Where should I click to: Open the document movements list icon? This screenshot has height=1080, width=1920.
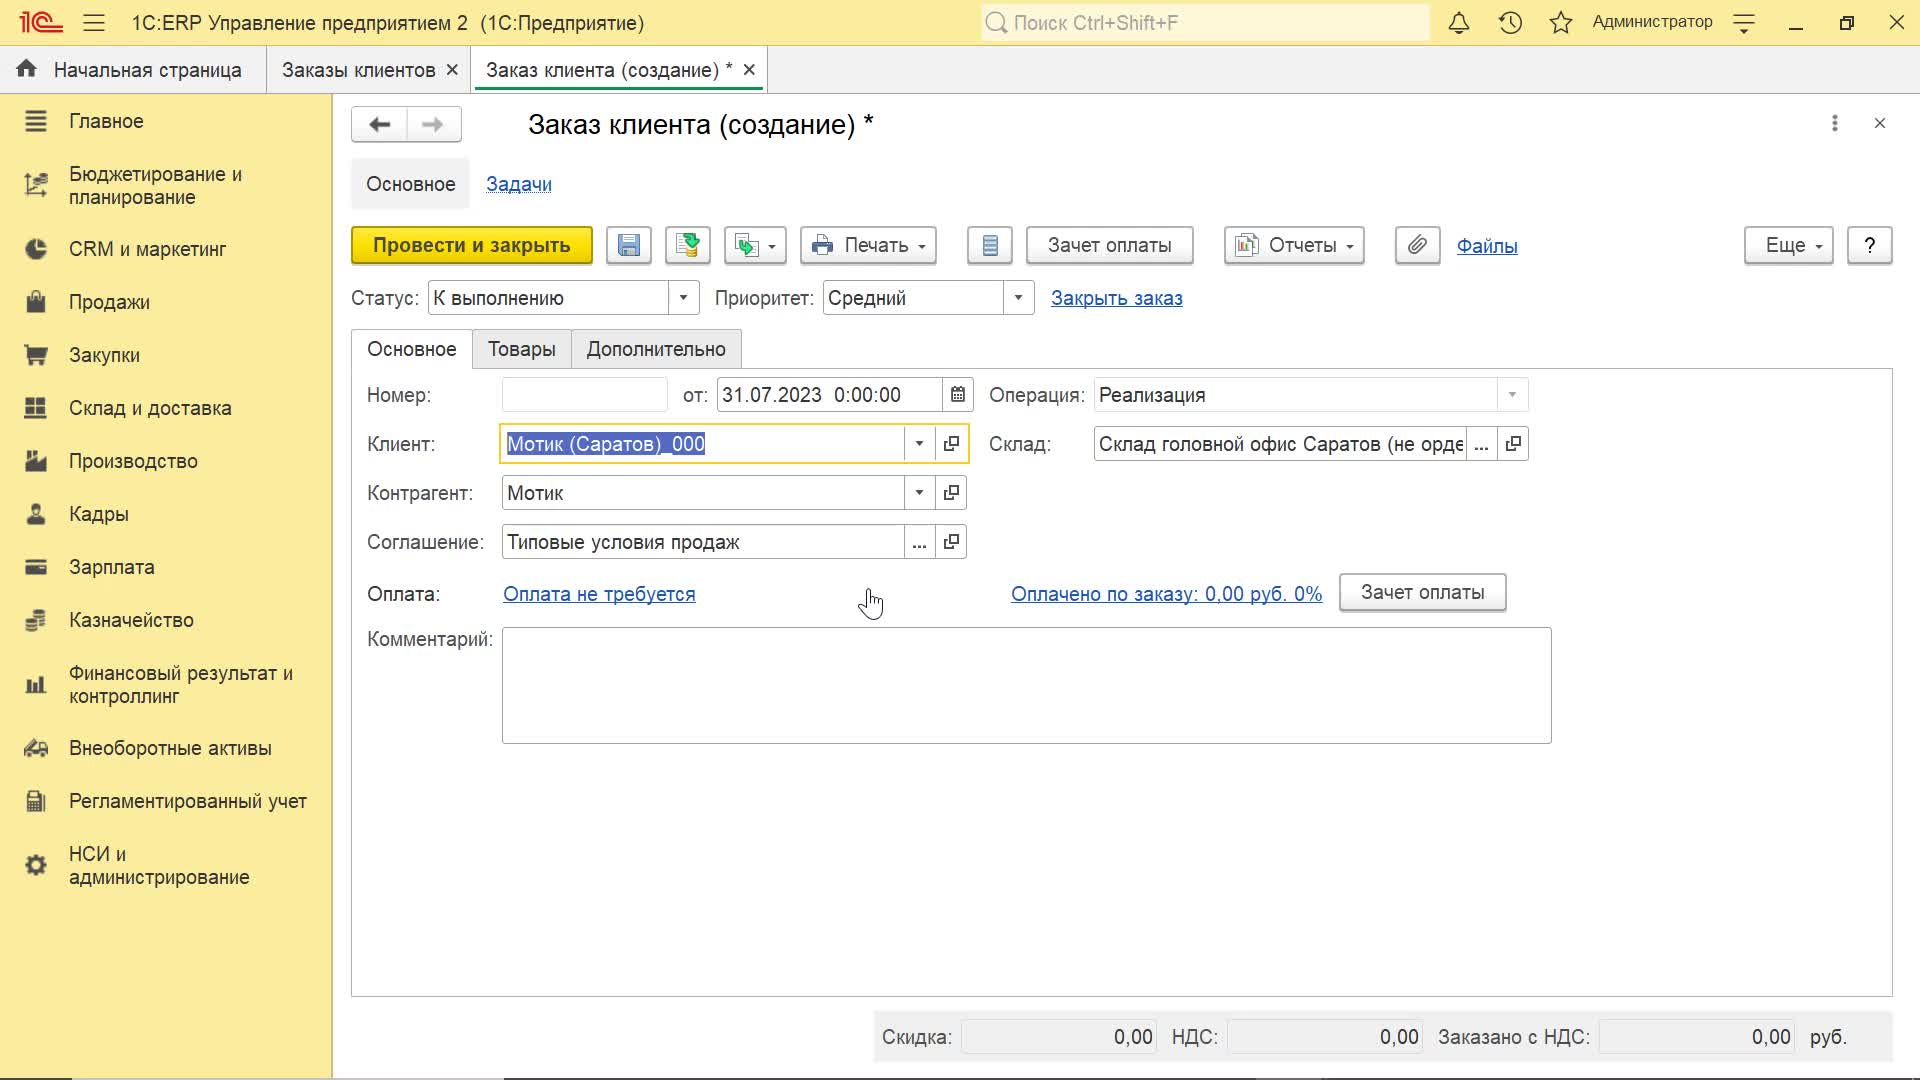pyautogui.click(x=990, y=245)
